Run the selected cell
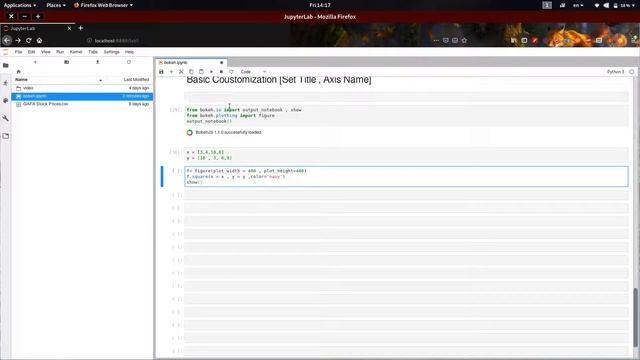This screenshot has height=360, width=640. pos(211,72)
